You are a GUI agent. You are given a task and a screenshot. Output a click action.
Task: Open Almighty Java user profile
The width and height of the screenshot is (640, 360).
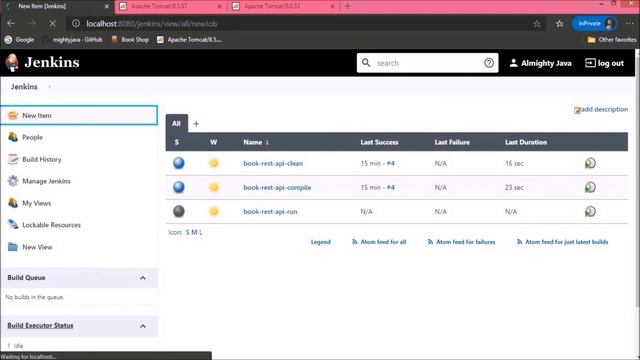[x=540, y=63]
